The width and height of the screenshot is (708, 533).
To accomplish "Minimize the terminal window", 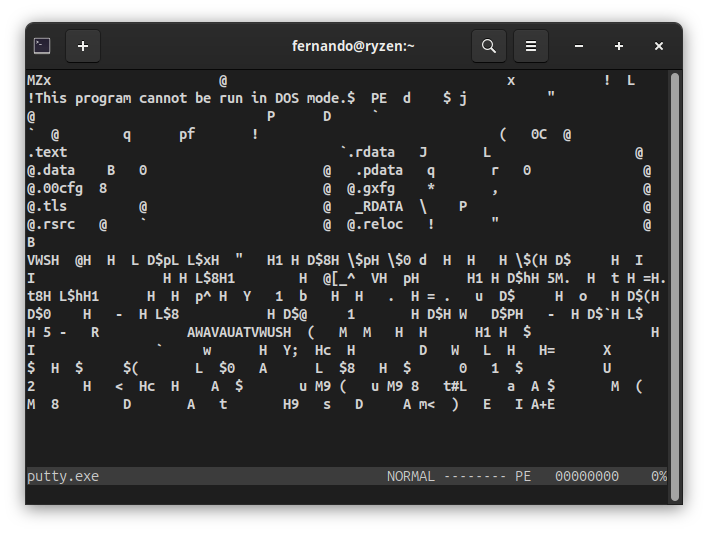I will [579, 46].
